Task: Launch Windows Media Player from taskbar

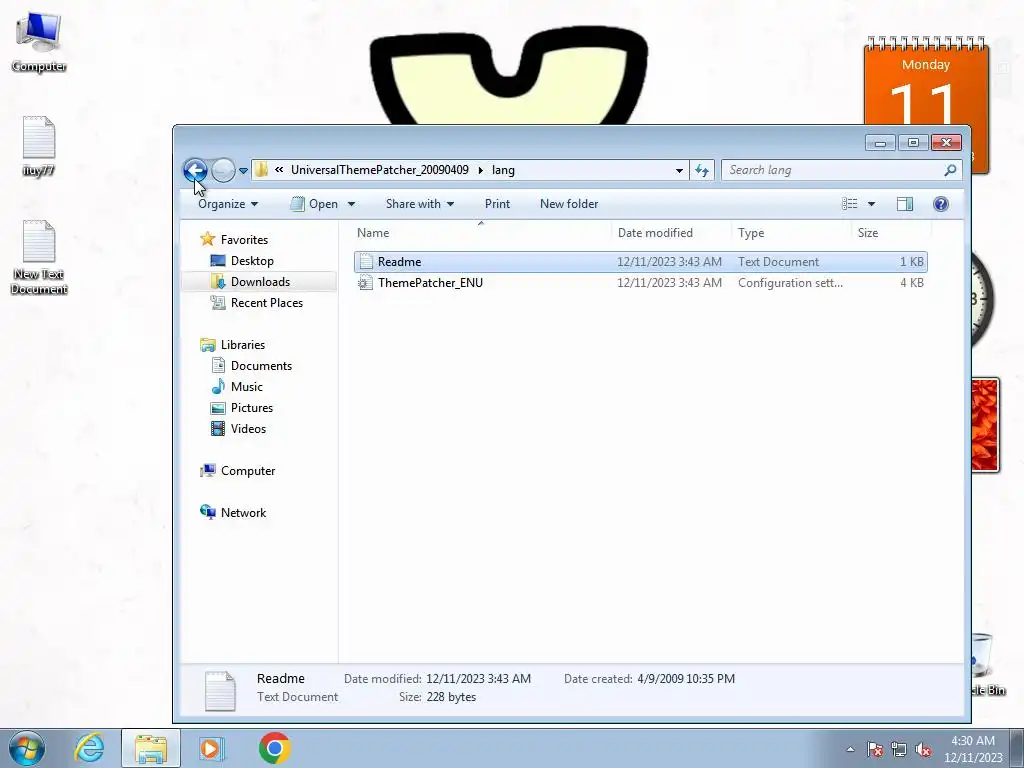Action: coord(211,748)
